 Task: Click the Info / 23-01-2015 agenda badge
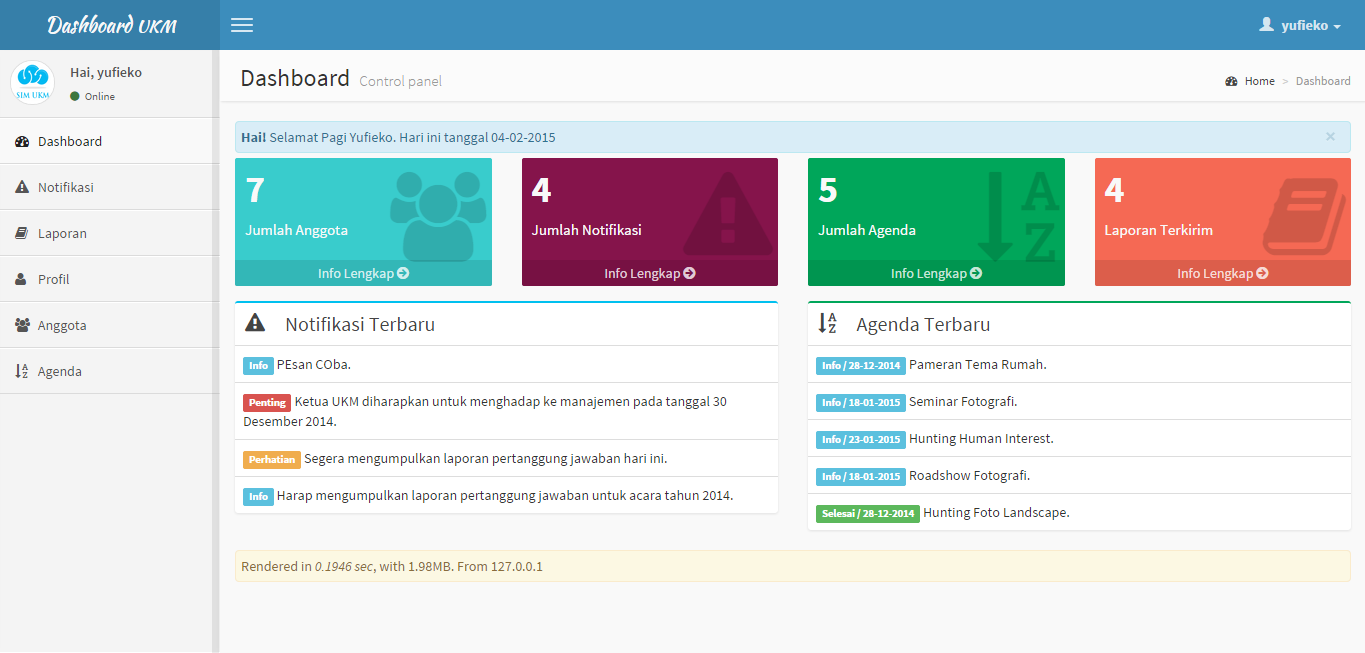point(861,440)
